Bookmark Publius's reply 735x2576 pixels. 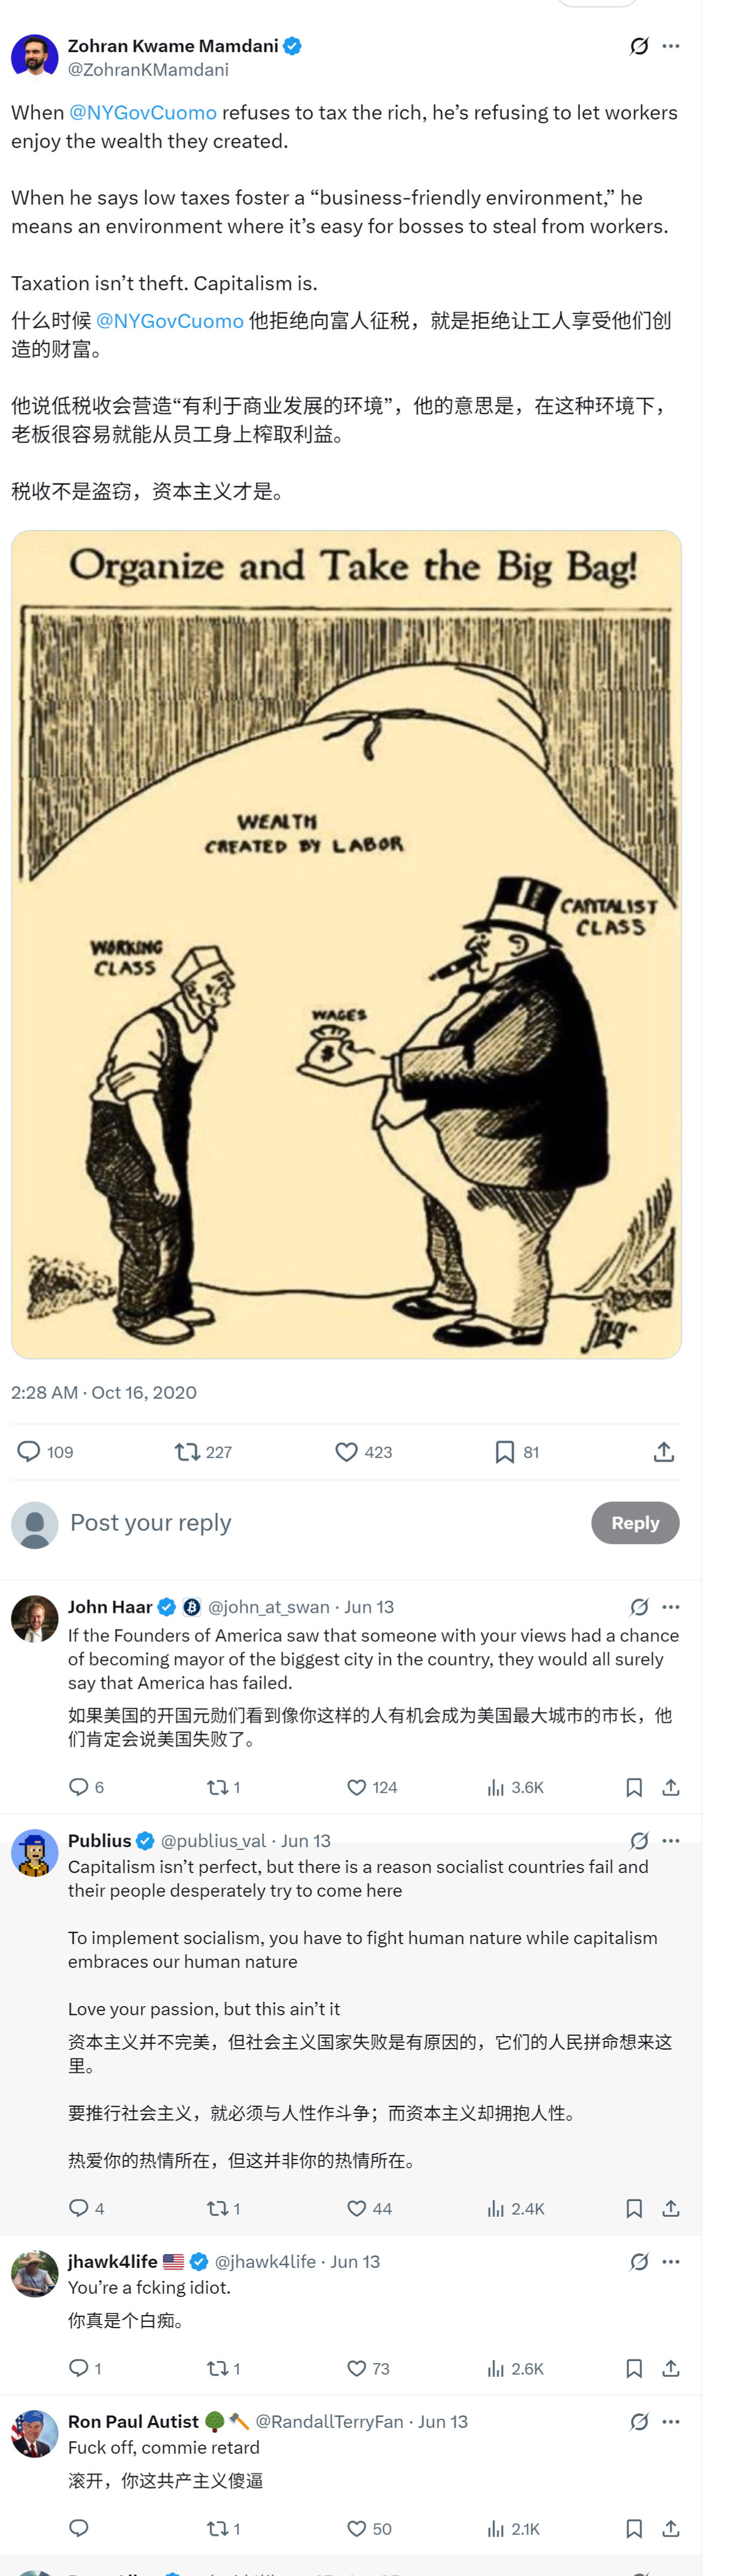pos(634,2208)
